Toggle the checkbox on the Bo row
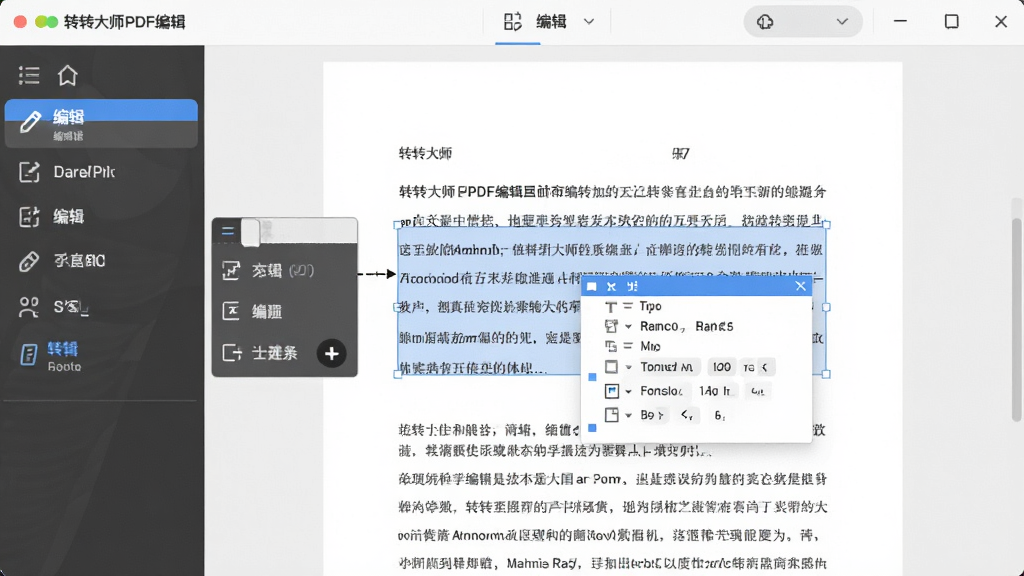This screenshot has height=576, width=1024. (x=611, y=415)
